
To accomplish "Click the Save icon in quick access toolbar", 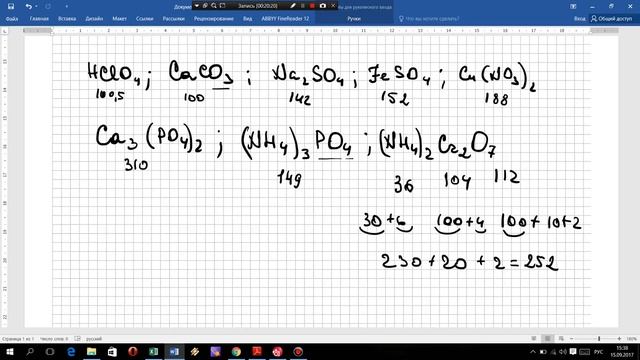I will (x=11, y=7).
